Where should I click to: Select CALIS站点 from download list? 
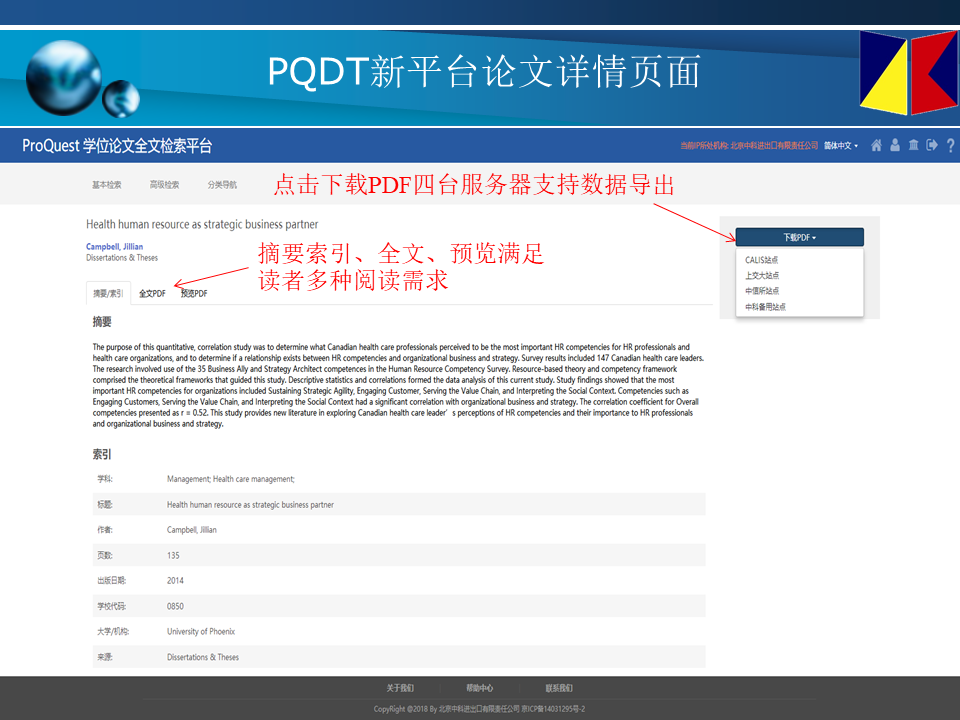pos(762,260)
